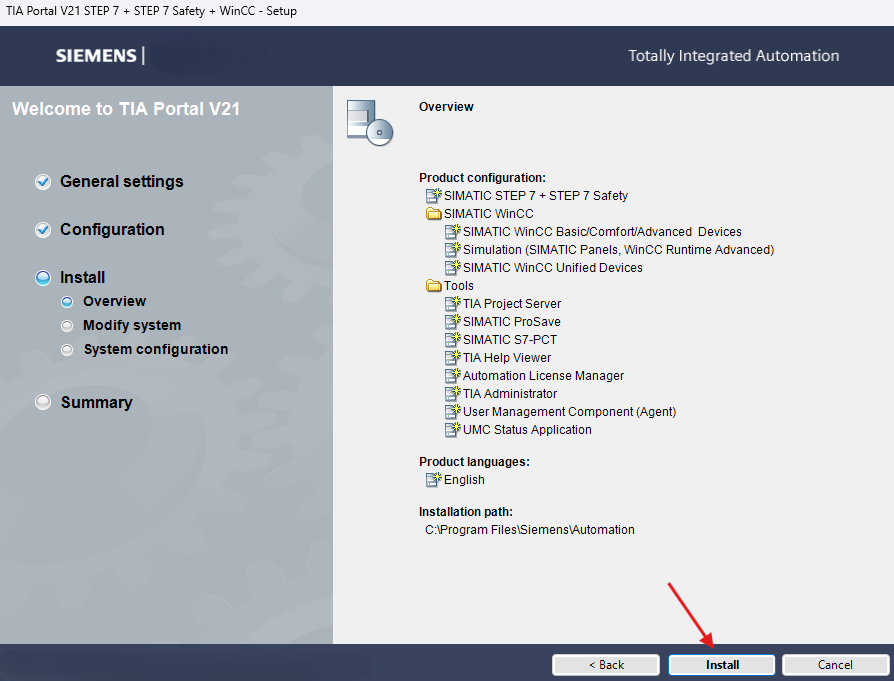Viewport: 894px width, 681px height.
Task: Click the TIA Project Server item icon
Action: click(452, 304)
